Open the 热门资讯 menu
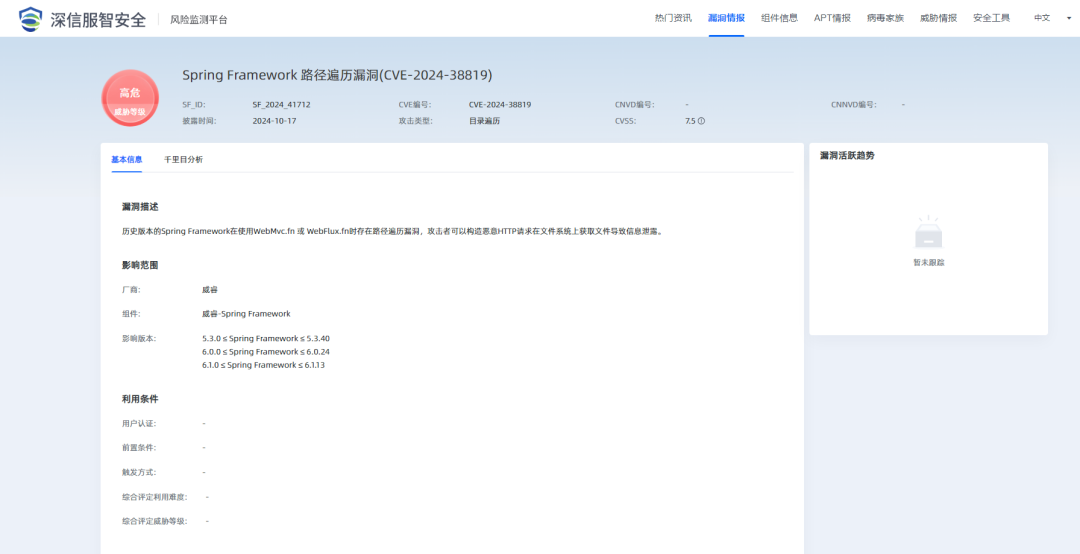 pyautogui.click(x=673, y=18)
